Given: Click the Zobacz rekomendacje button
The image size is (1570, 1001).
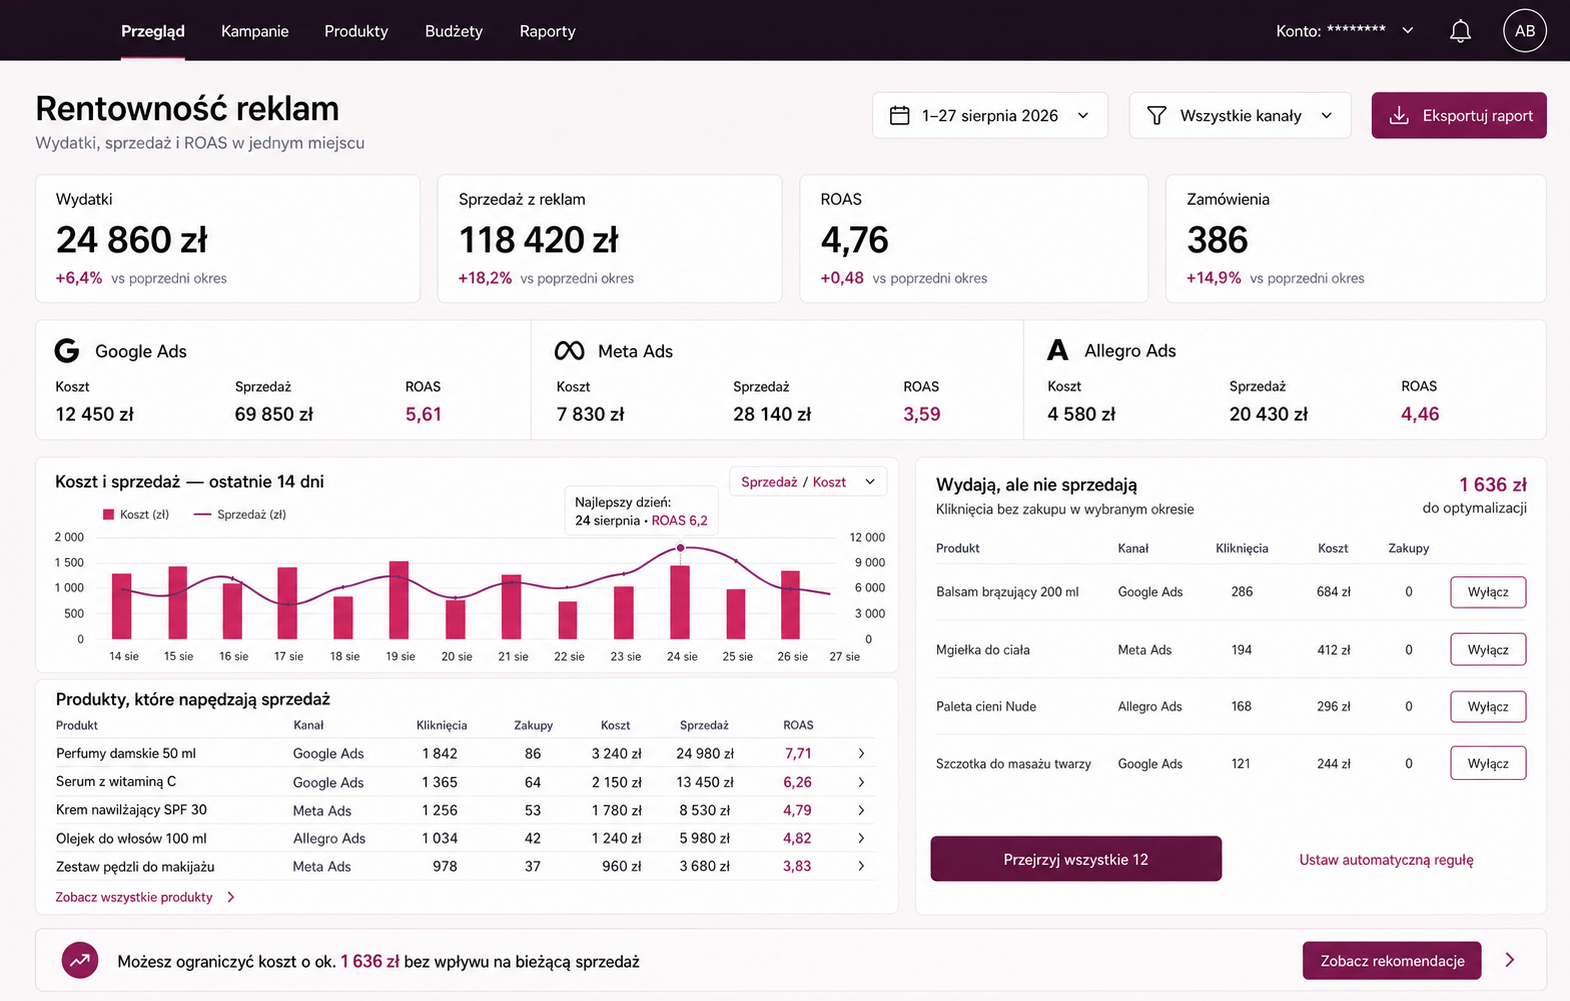Looking at the screenshot, I should coord(1392,960).
